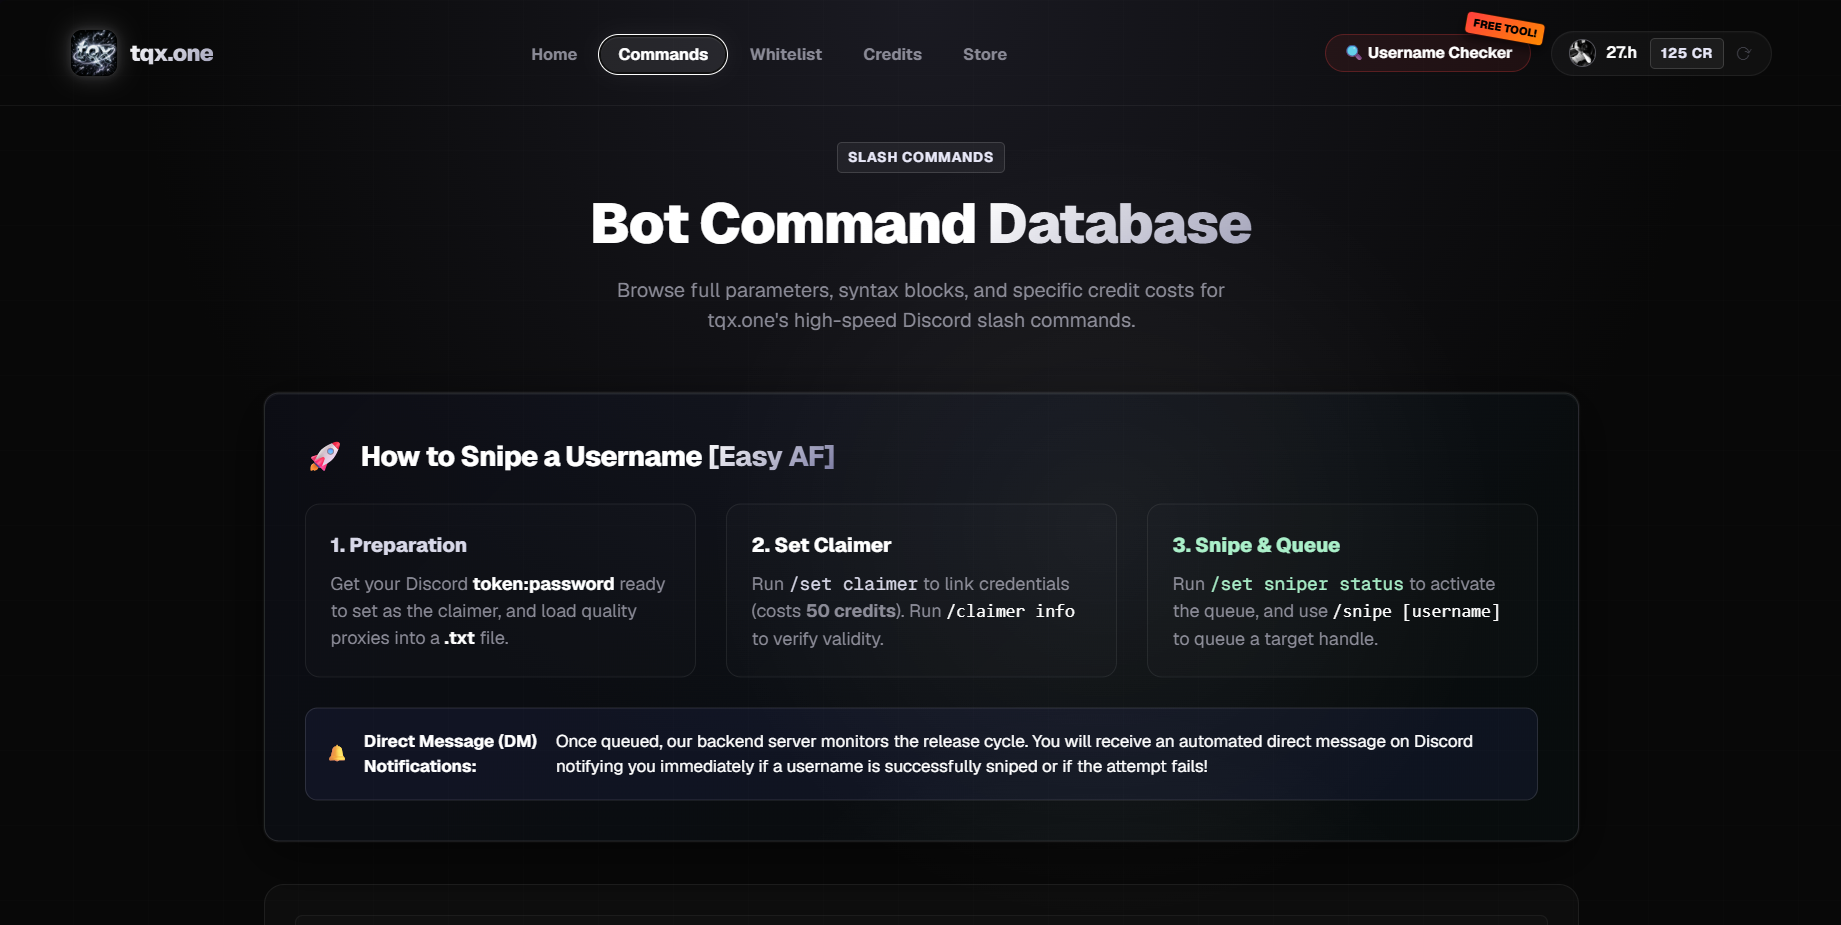View the 125 CR credit balance
The width and height of the screenshot is (1841, 925).
1686,53
